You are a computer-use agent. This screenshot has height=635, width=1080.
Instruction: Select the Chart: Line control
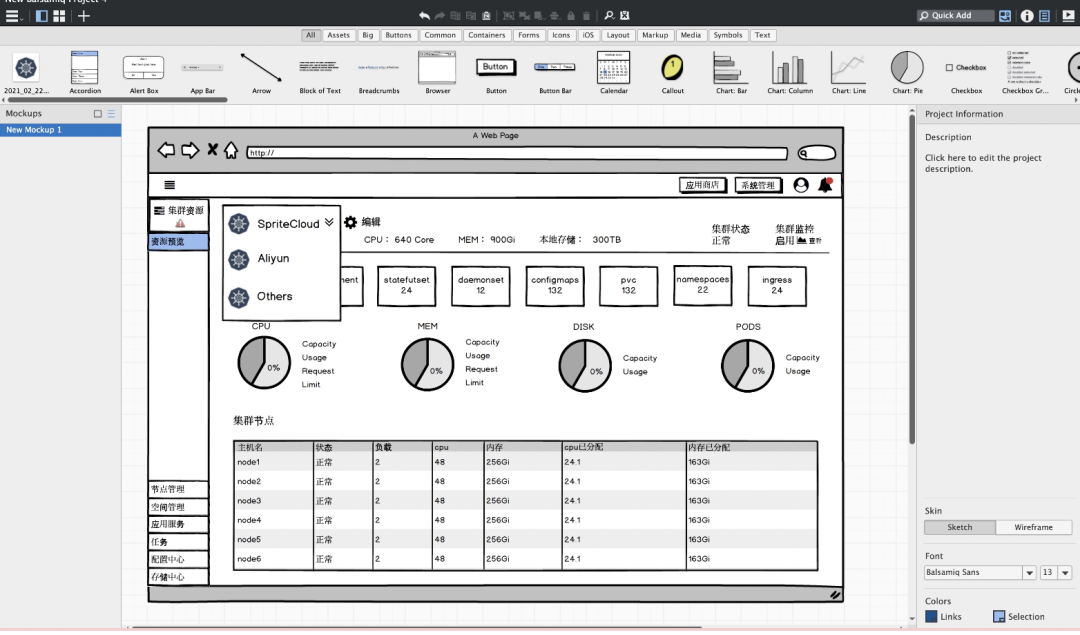(849, 72)
